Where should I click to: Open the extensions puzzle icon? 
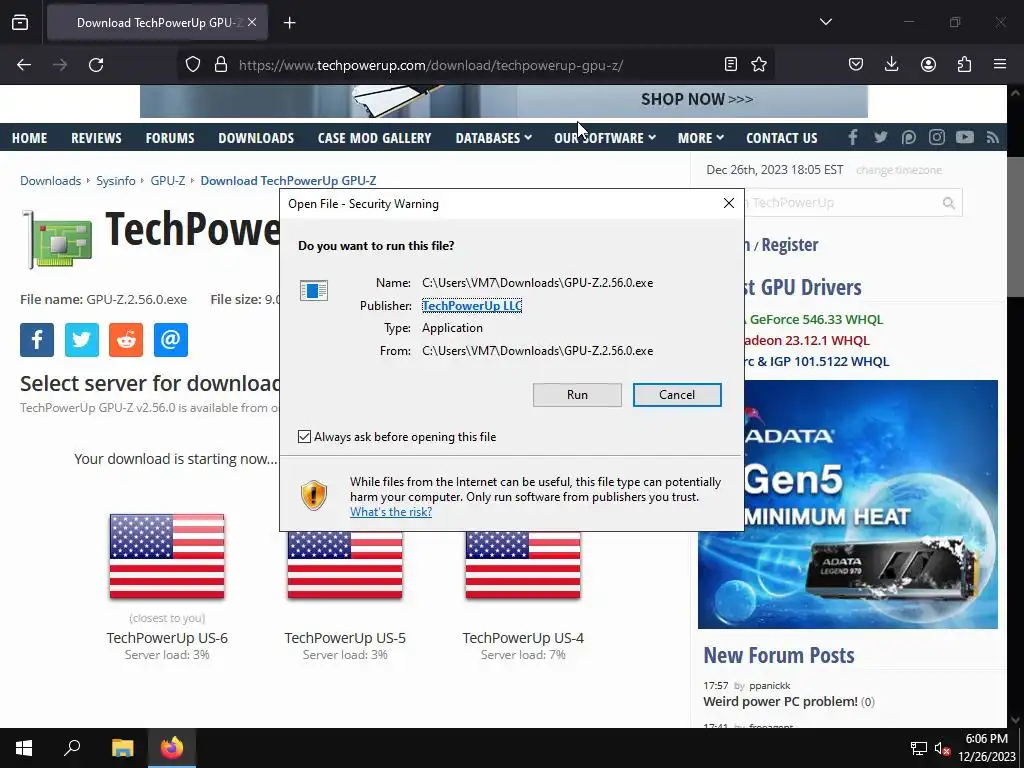pyautogui.click(x=964, y=65)
